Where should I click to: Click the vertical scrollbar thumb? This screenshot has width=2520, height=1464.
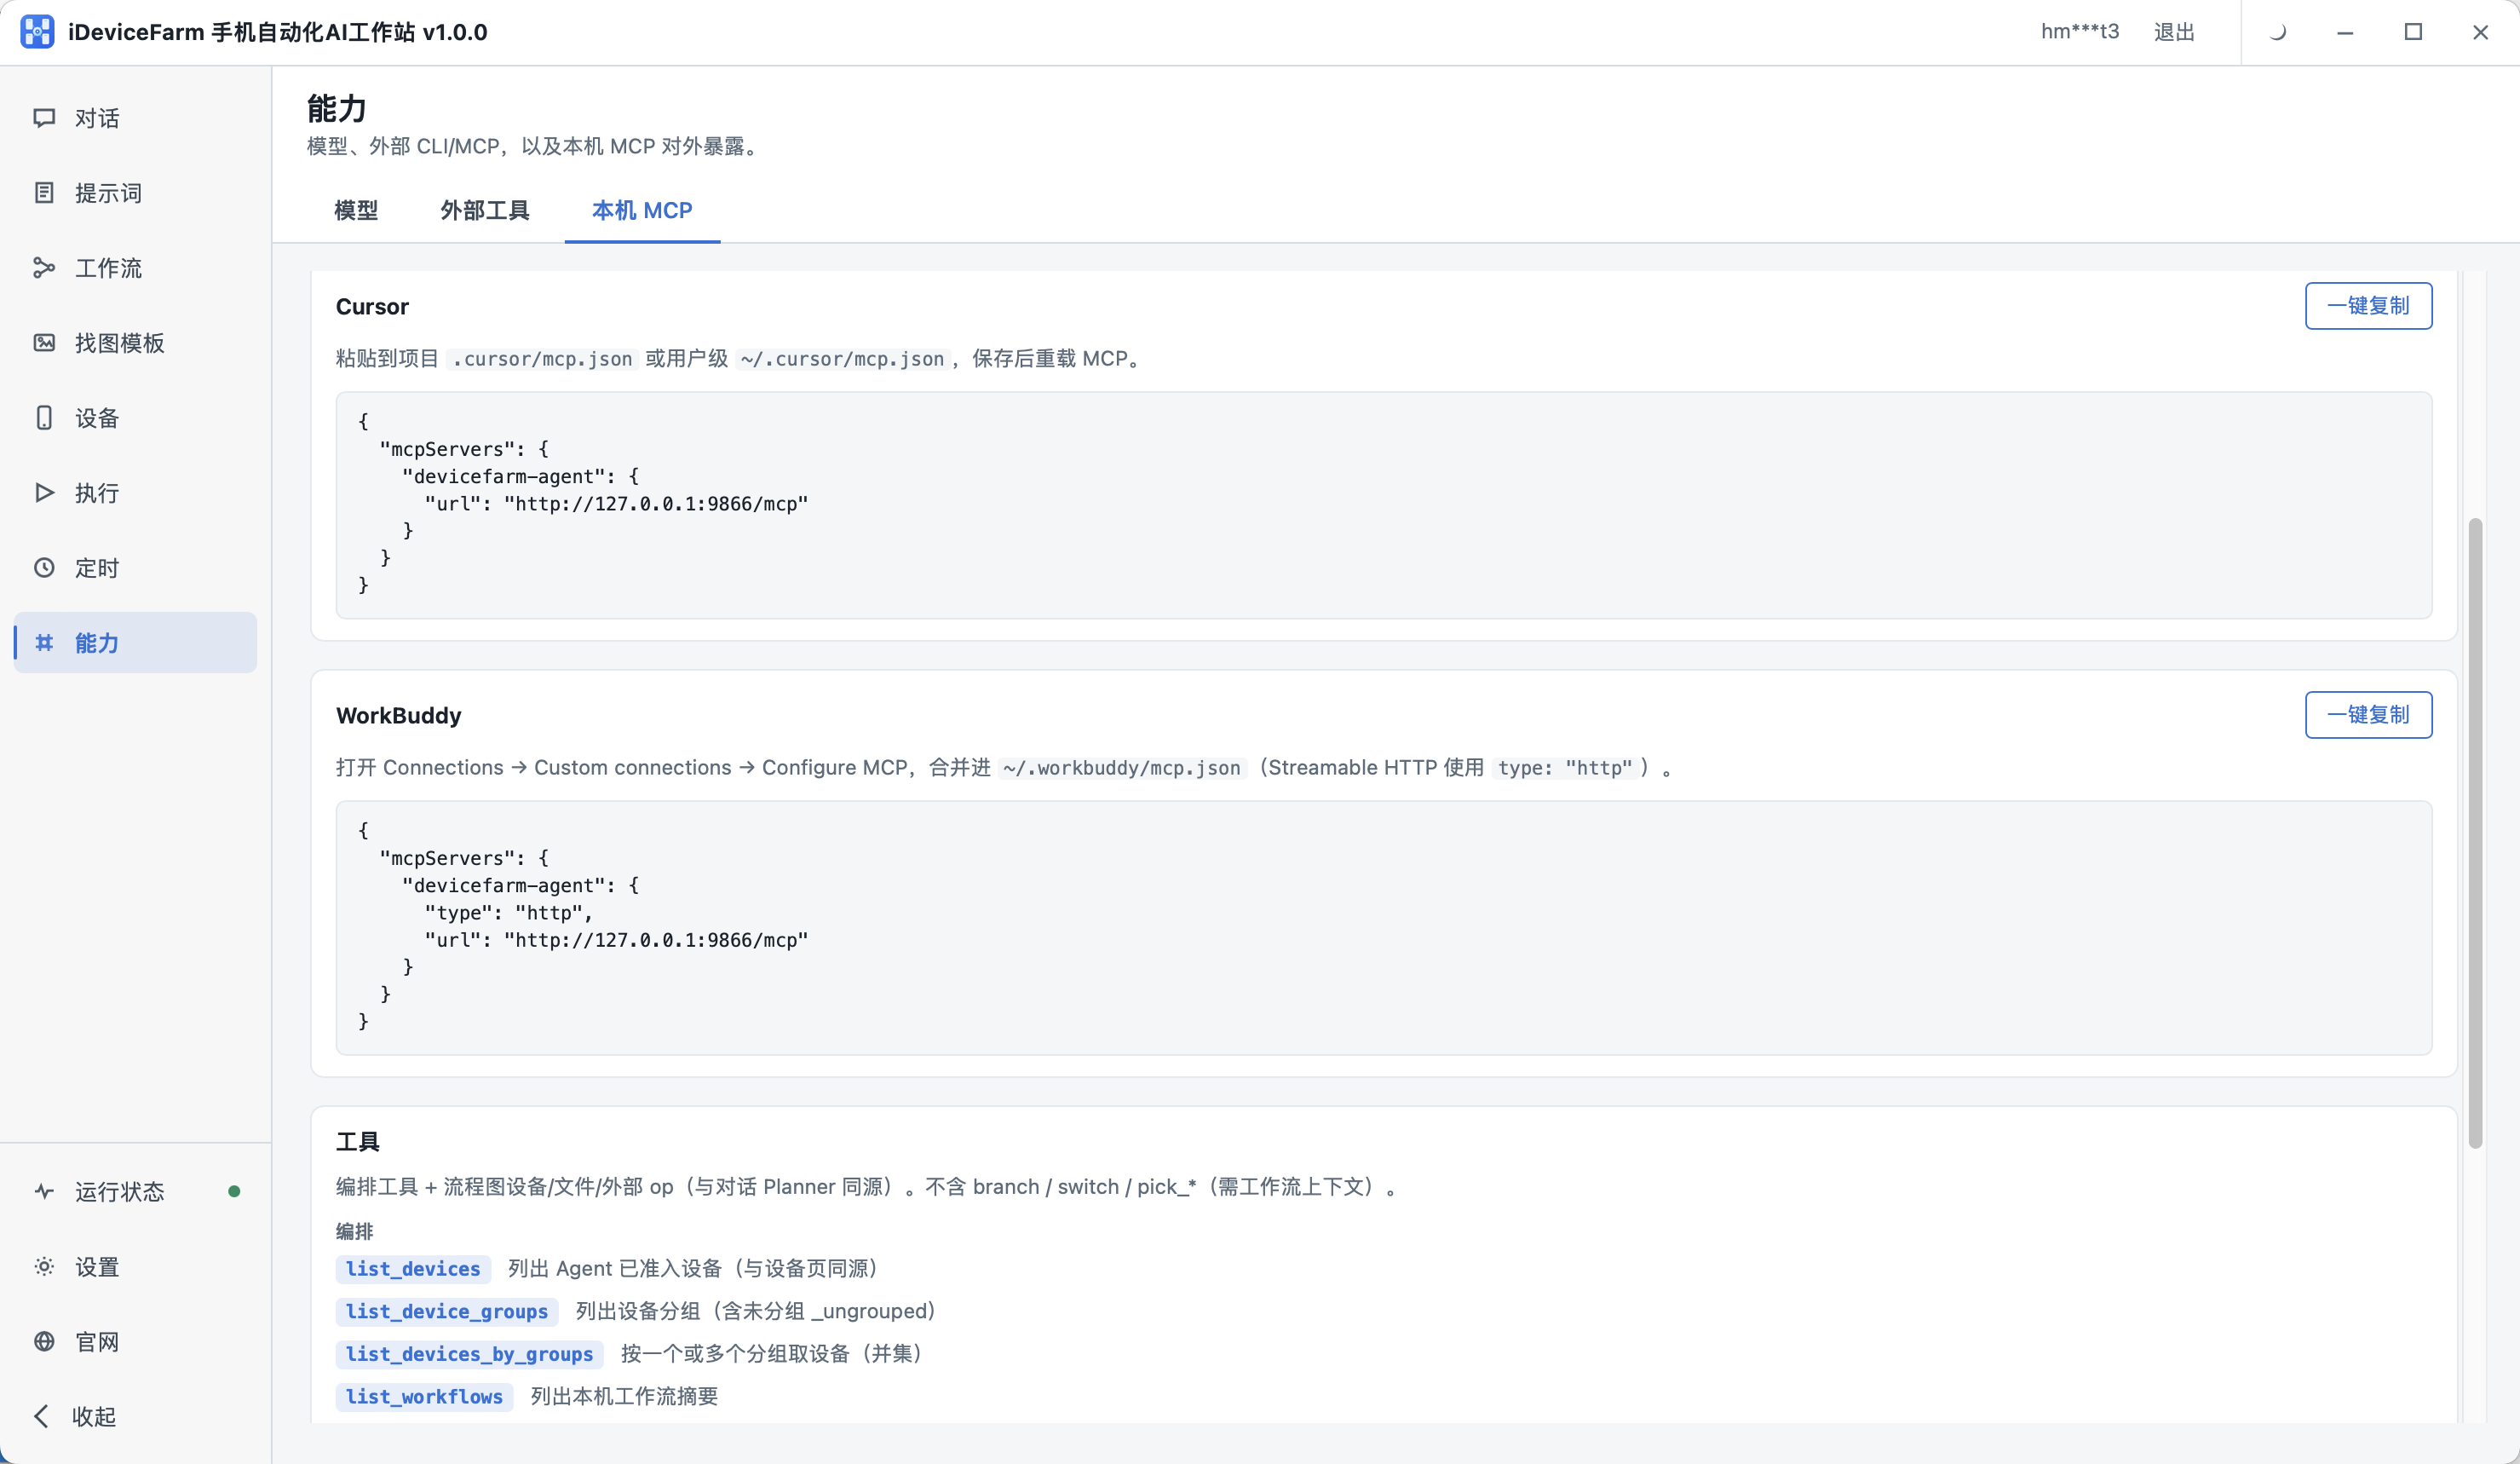click(2474, 833)
